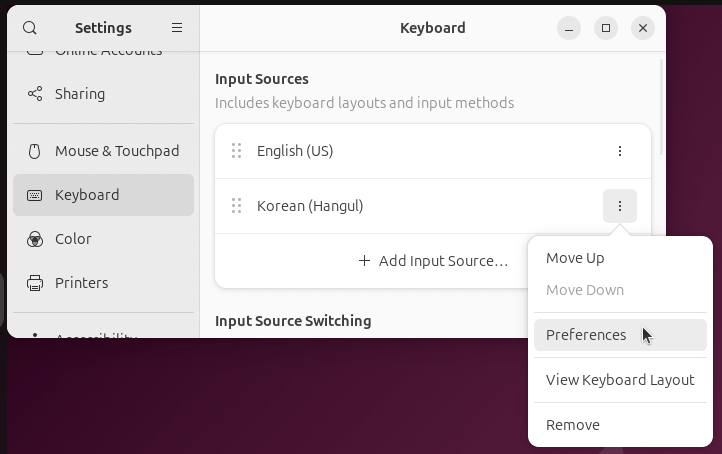Click the Printers icon in sidebar

(x=35, y=283)
